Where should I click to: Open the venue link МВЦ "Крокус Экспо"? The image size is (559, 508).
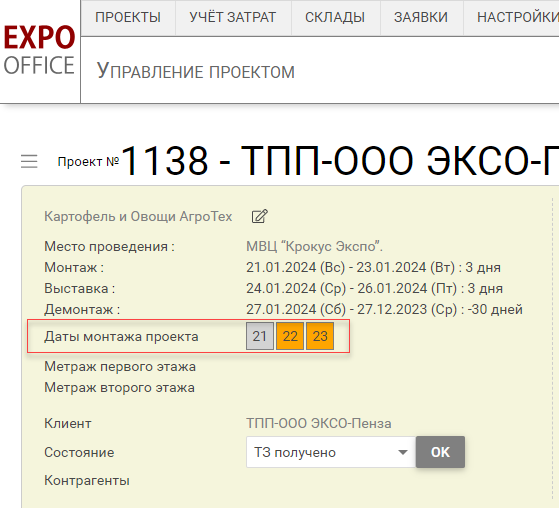[314, 246]
